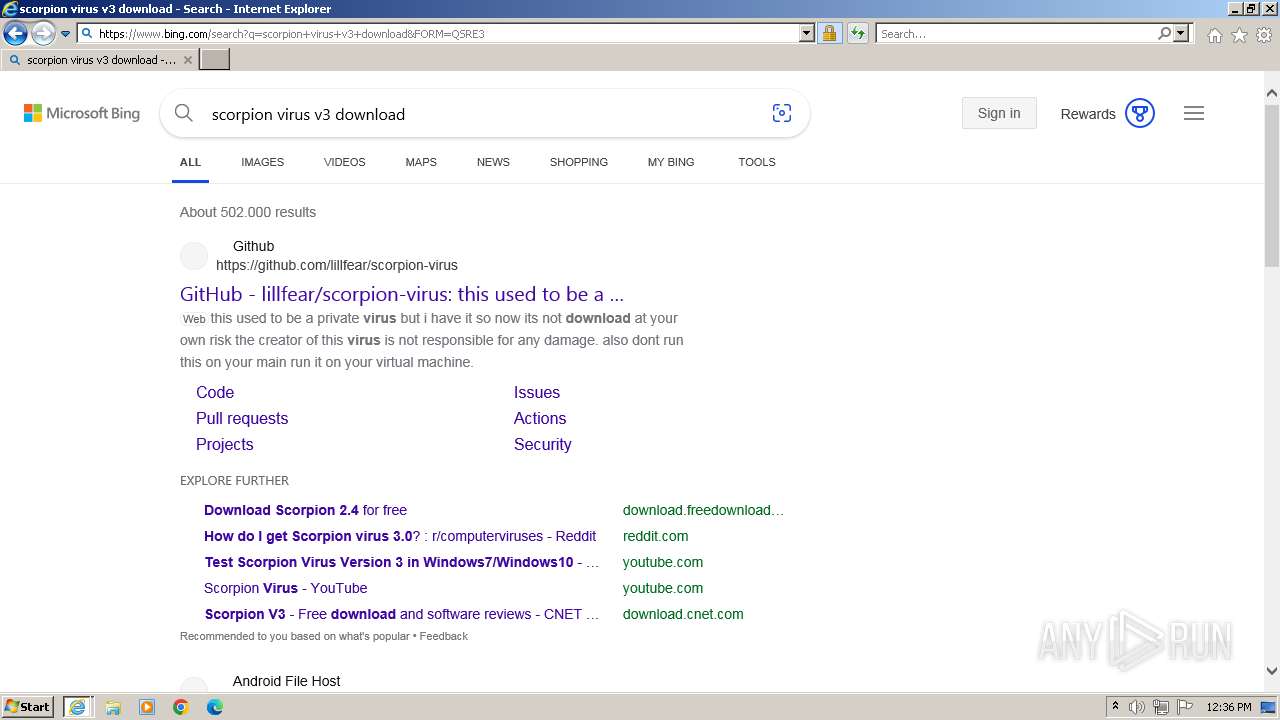
Task: Click the IE search box field
Action: click(x=1016, y=33)
